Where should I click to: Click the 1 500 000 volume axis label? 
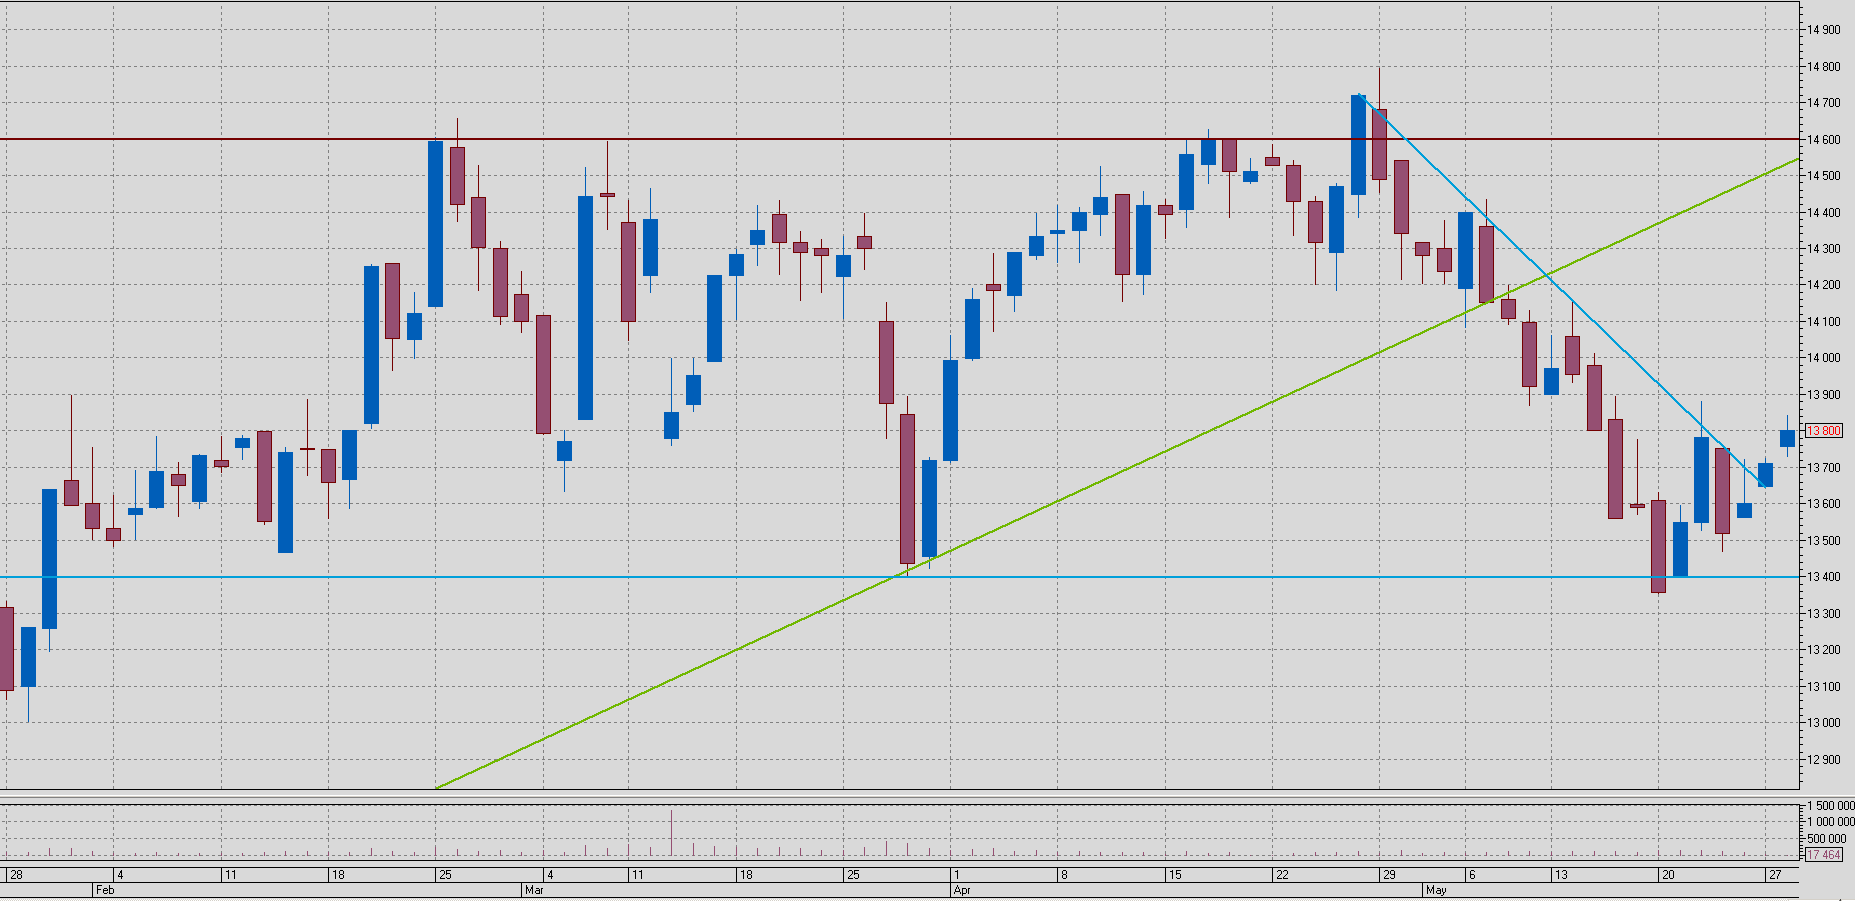click(1830, 806)
